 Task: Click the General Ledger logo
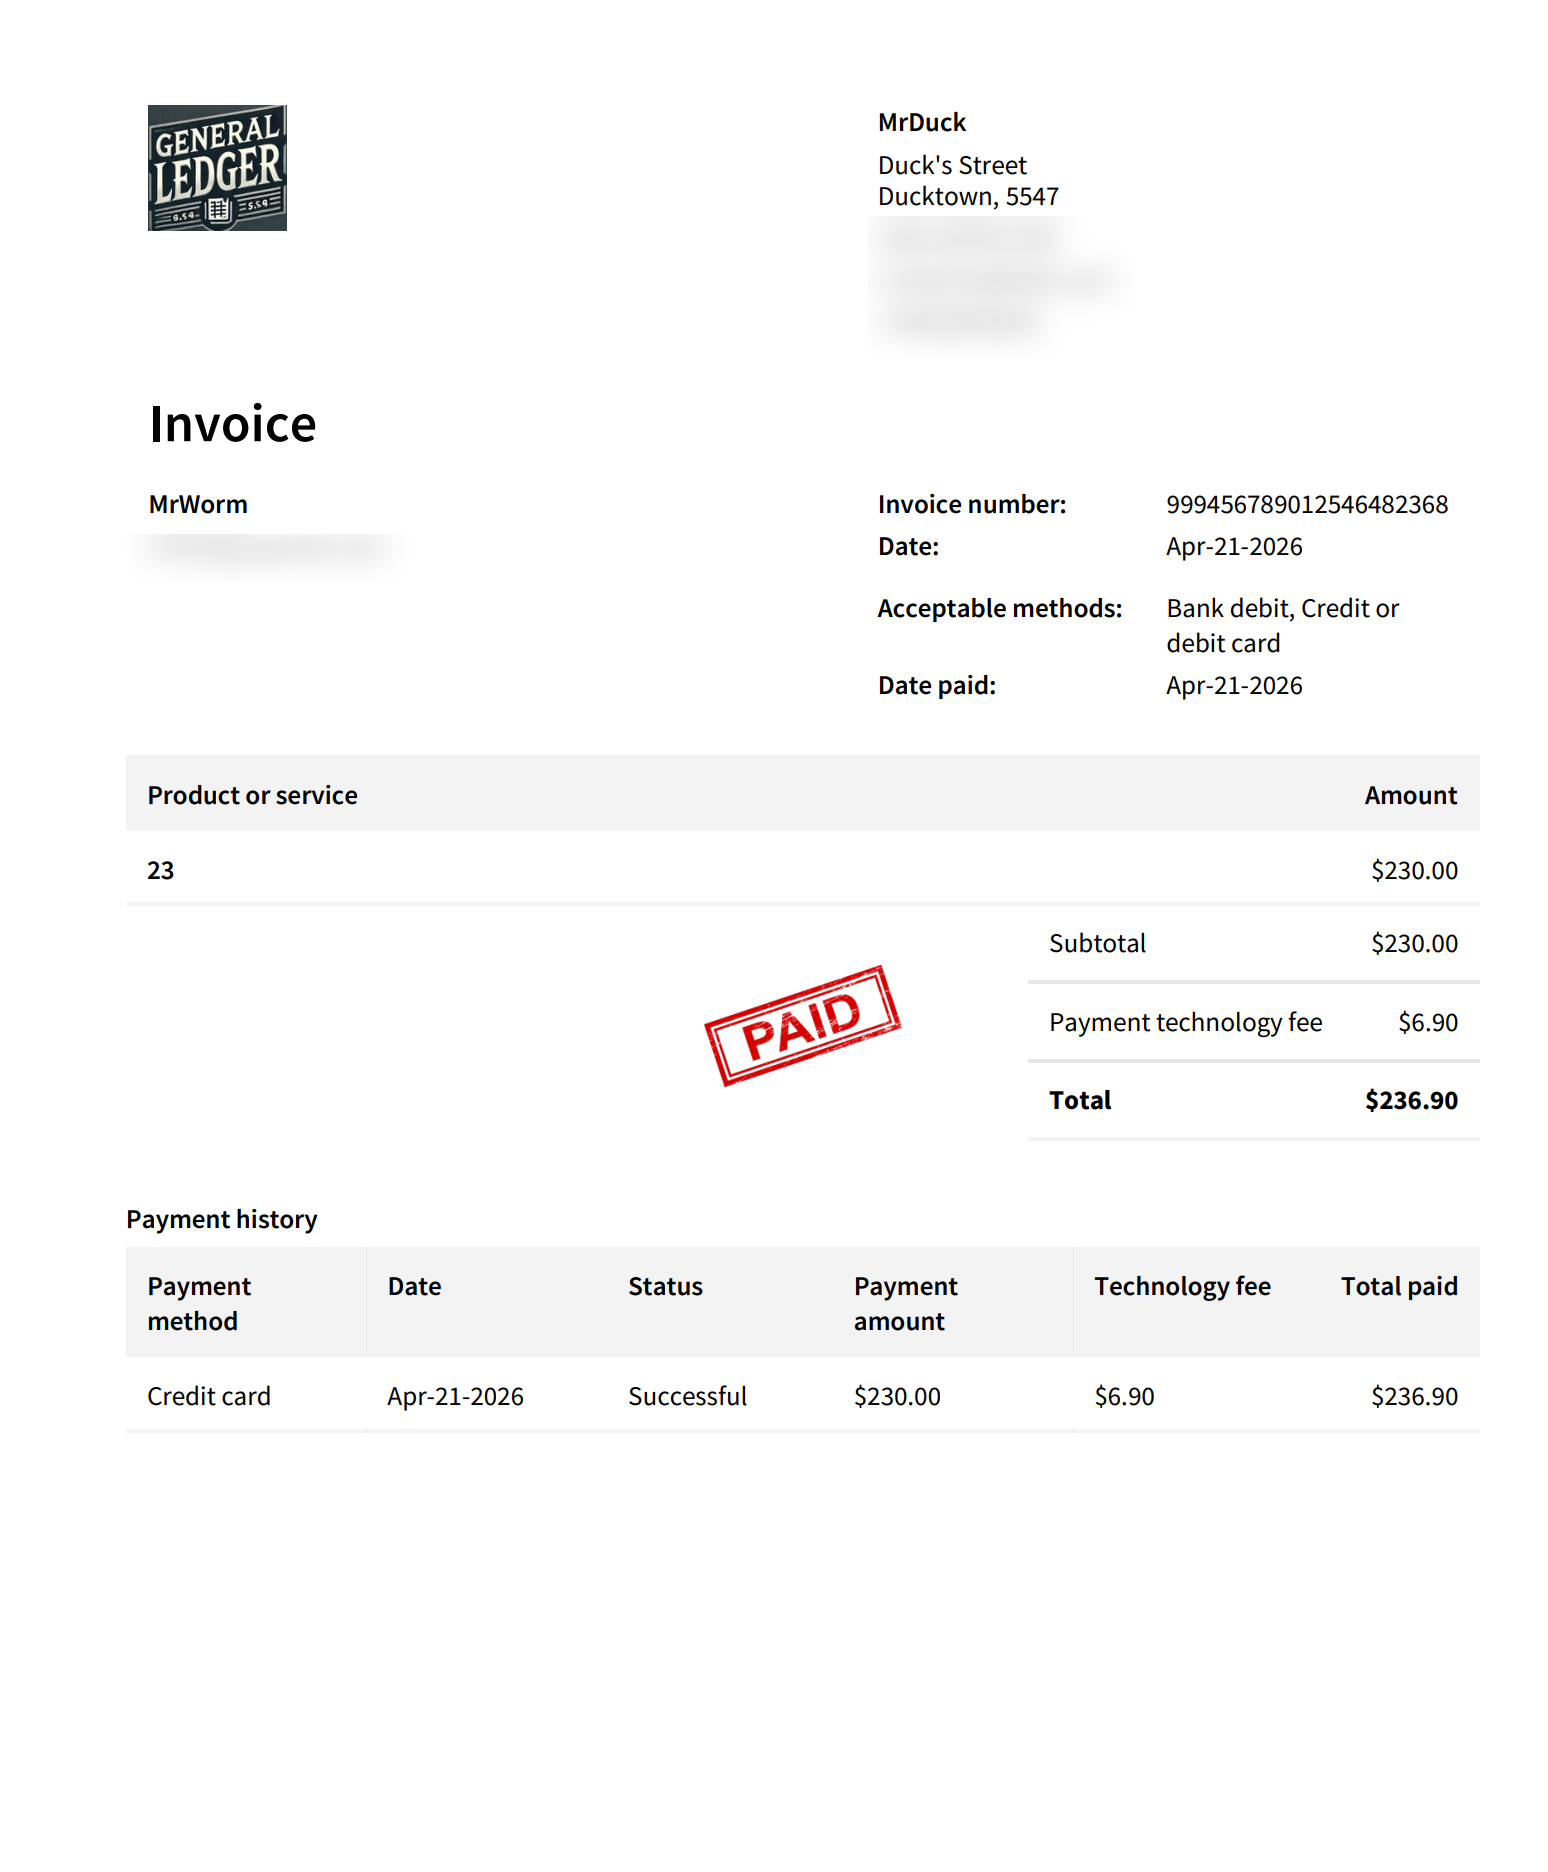click(217, 168)
